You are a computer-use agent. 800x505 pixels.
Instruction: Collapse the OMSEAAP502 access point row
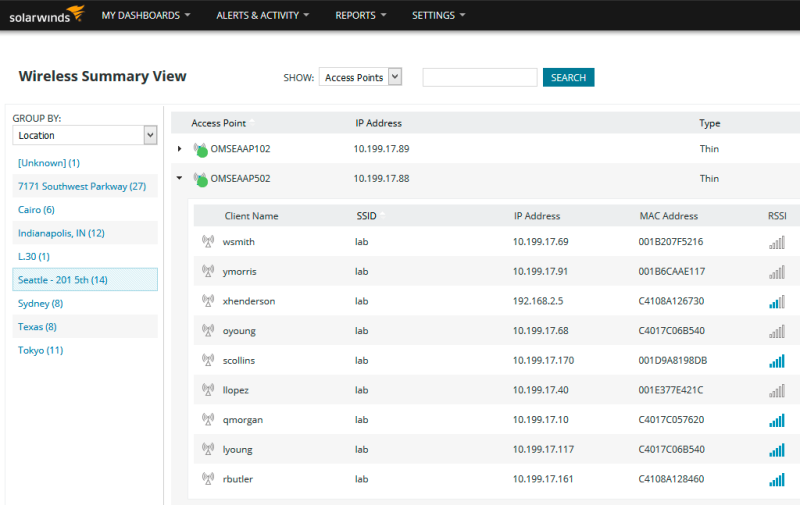pyautogui.click(x=179, y=178)
